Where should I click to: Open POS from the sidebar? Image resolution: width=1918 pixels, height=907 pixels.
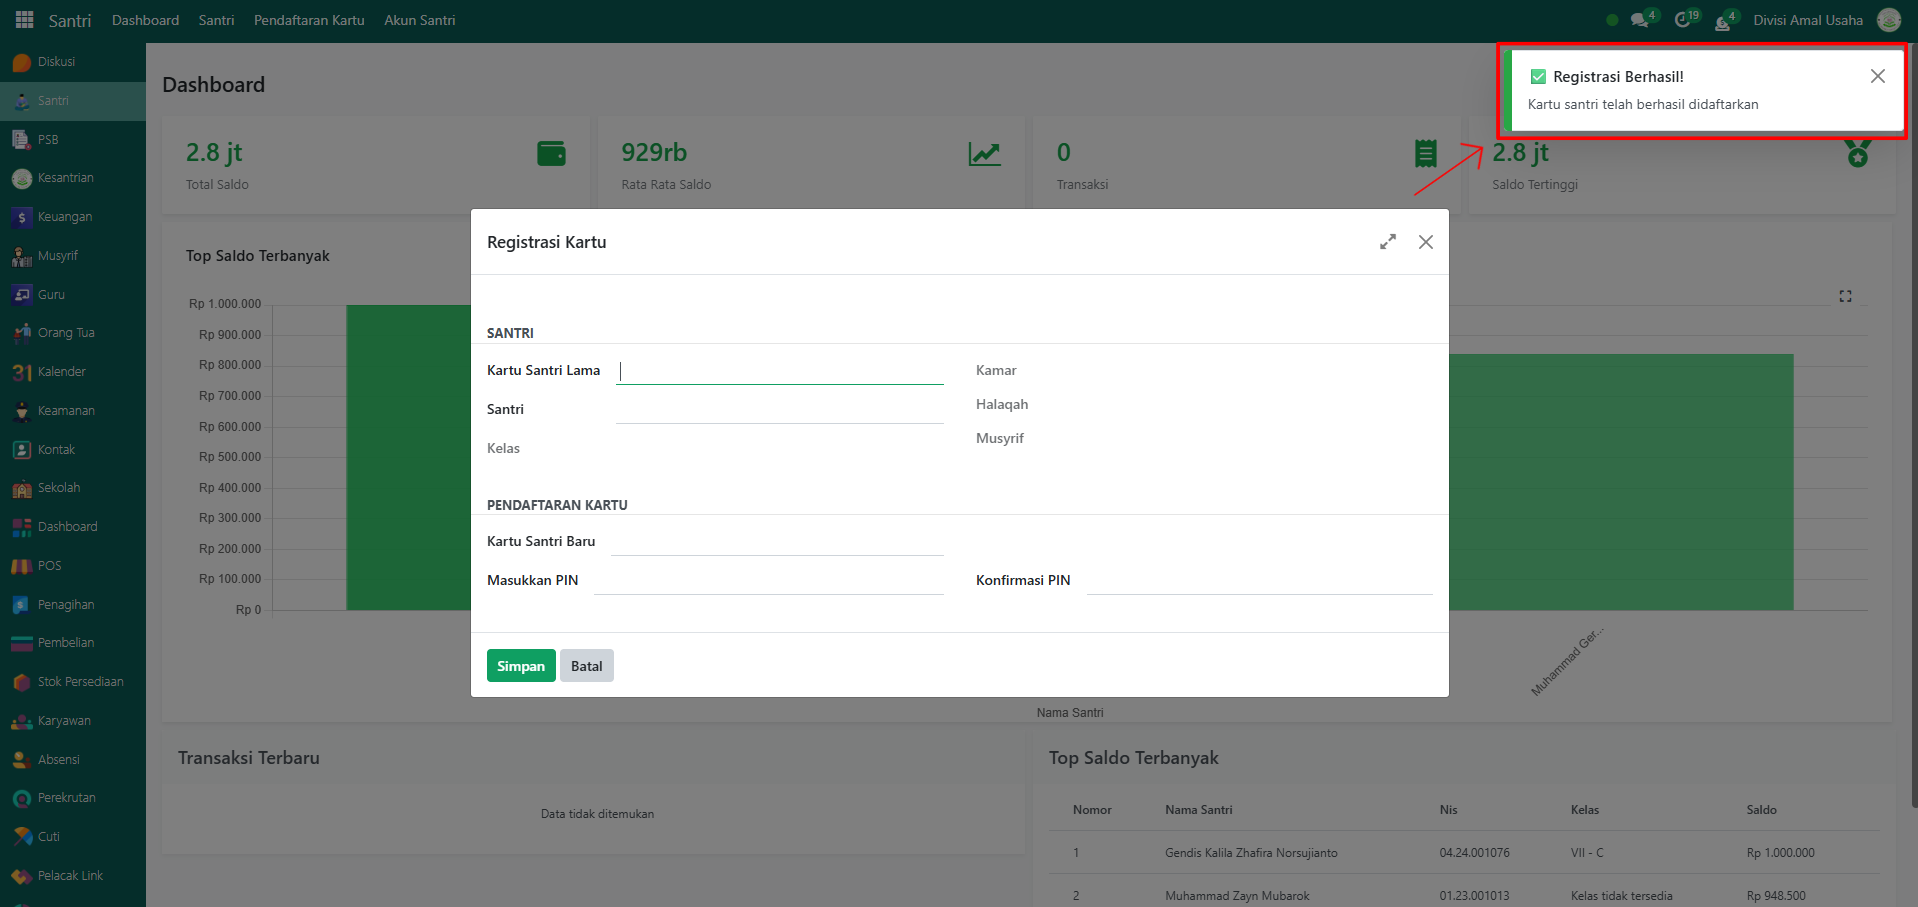(x=22, y=566)
